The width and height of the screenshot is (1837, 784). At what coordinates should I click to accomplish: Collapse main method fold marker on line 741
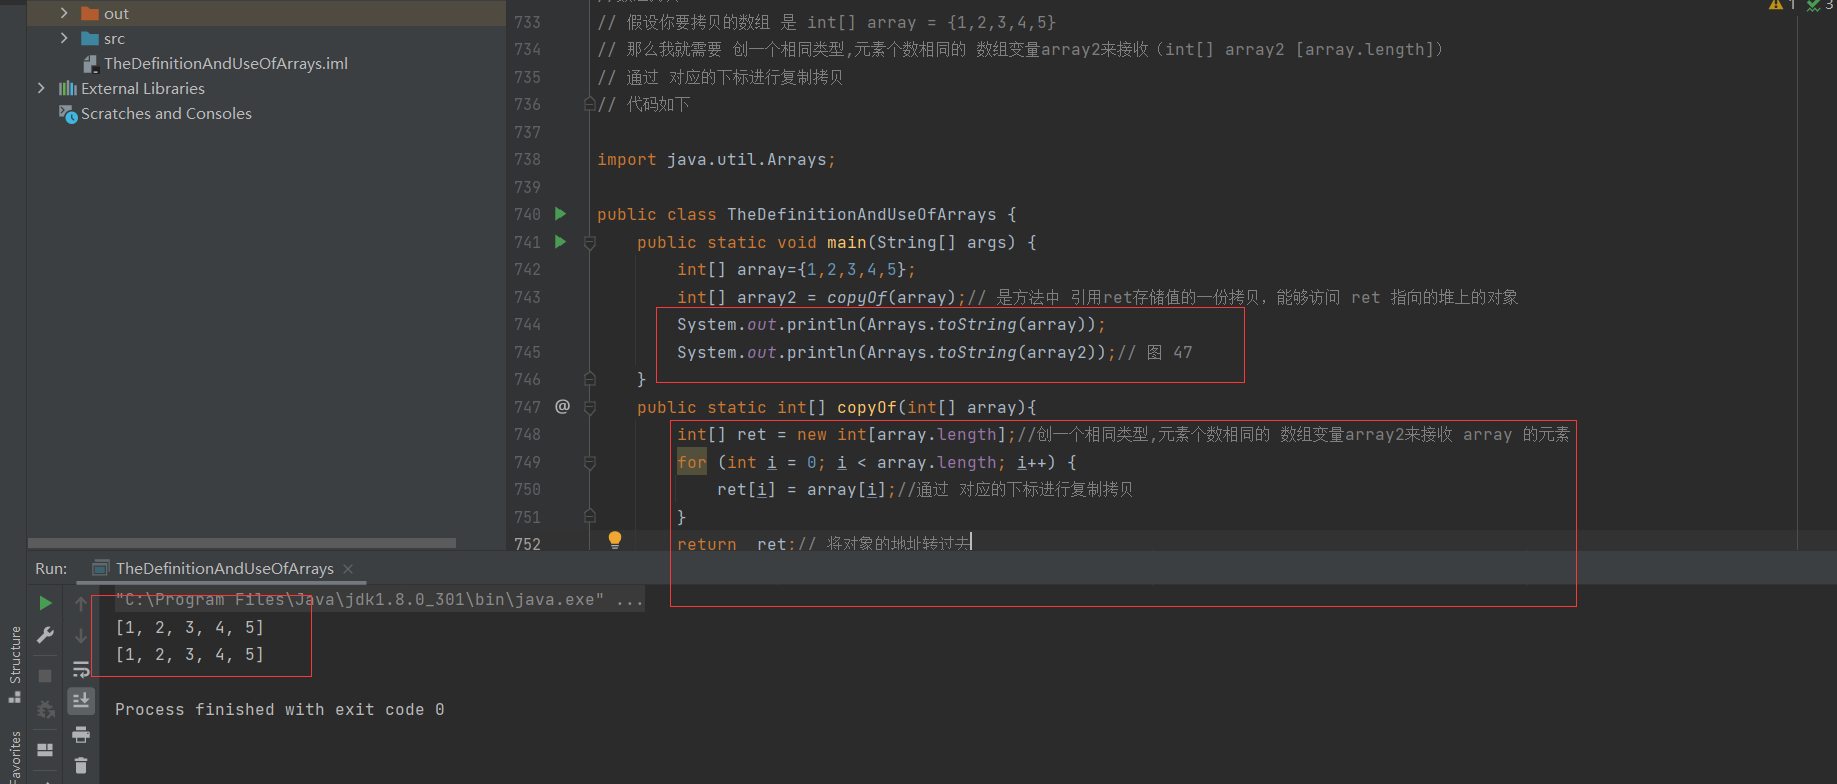590,242
